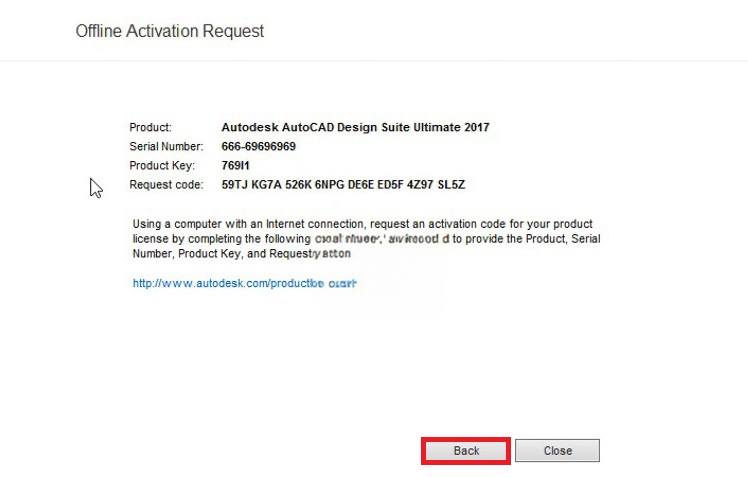This screenshot has width=748, height=477.
Task: Click the last request code block SL5Z
Action: 451,185
